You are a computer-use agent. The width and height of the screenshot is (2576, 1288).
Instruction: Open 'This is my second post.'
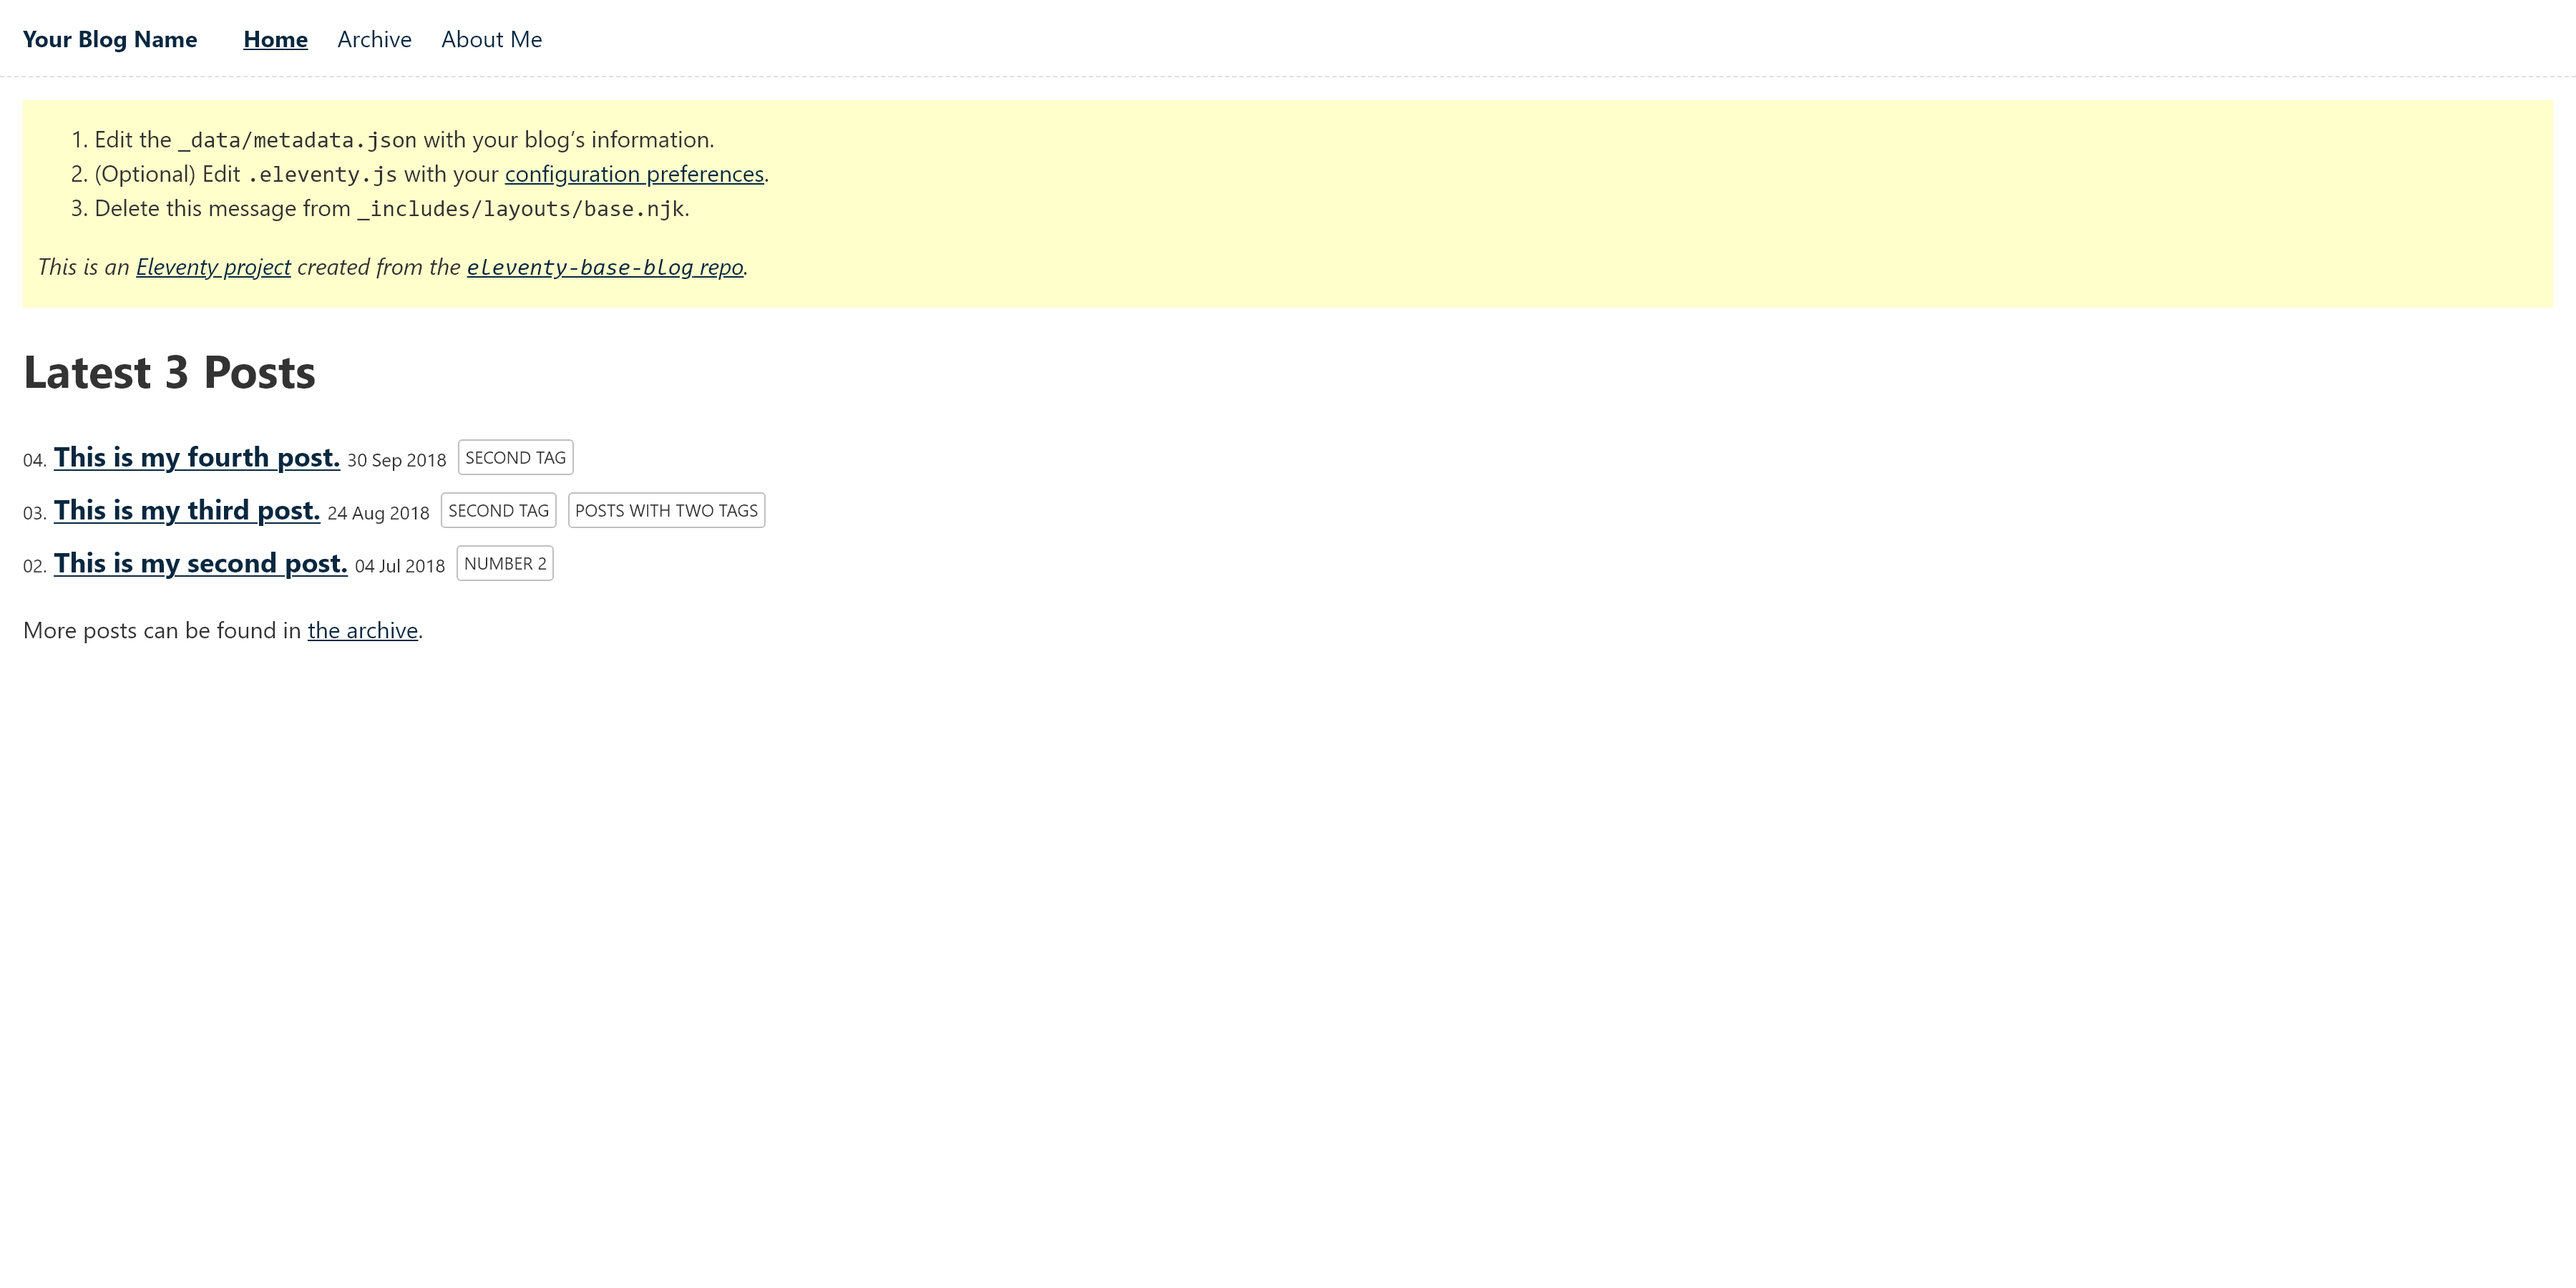[201, 563]
